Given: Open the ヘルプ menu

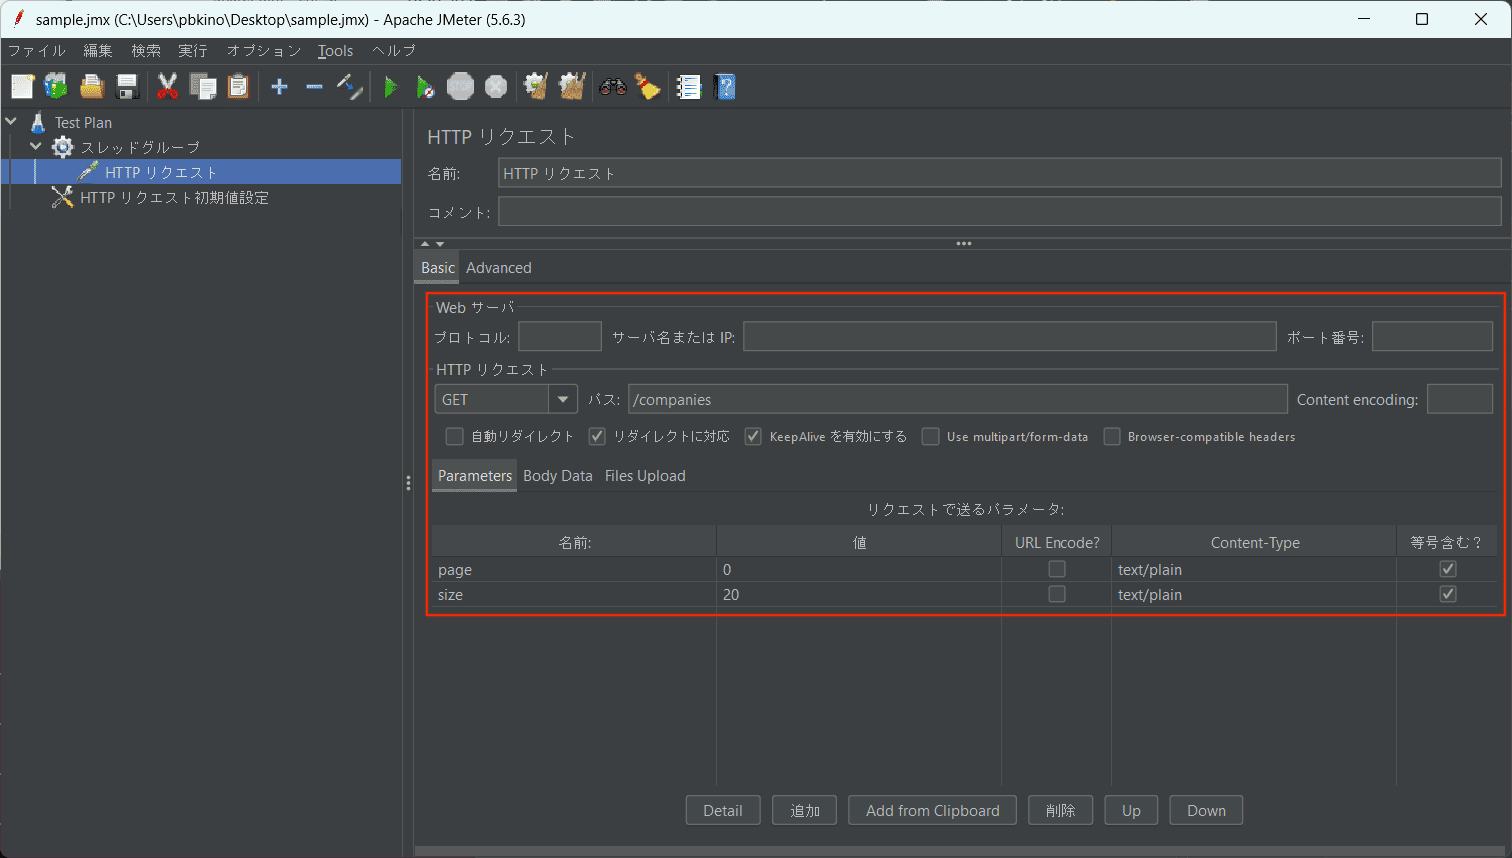Looking at the screenshot, I should point(394,51).
